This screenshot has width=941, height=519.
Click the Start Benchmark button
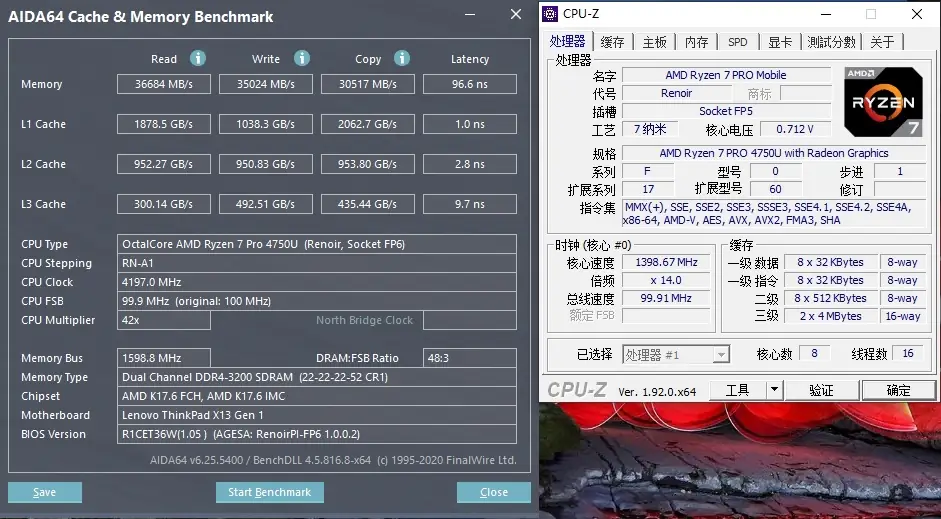(269, 492)
